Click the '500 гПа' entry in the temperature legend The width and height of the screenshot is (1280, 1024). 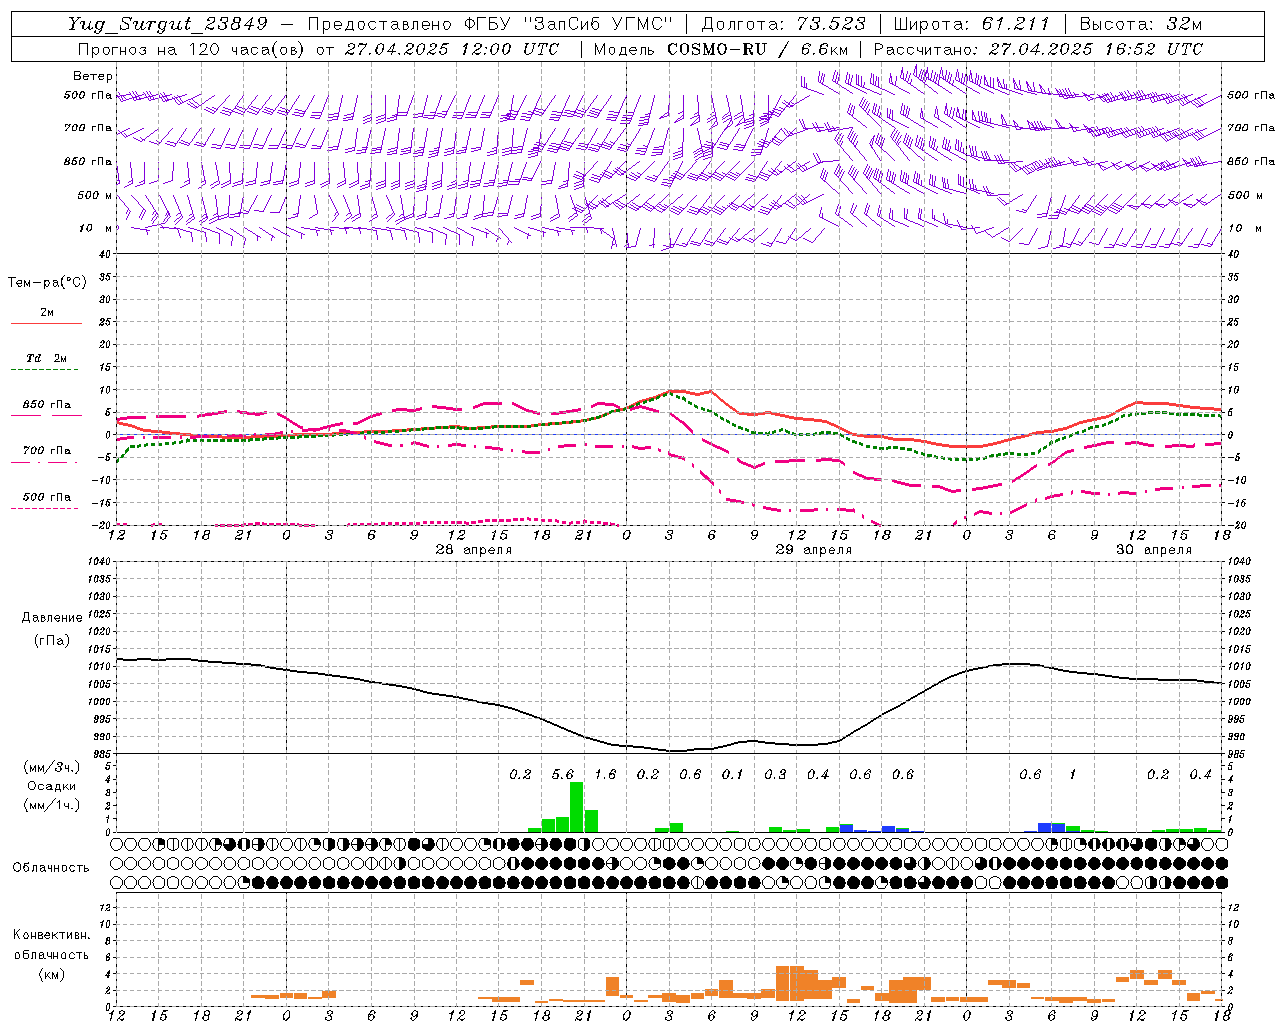(x=47, y=497)
